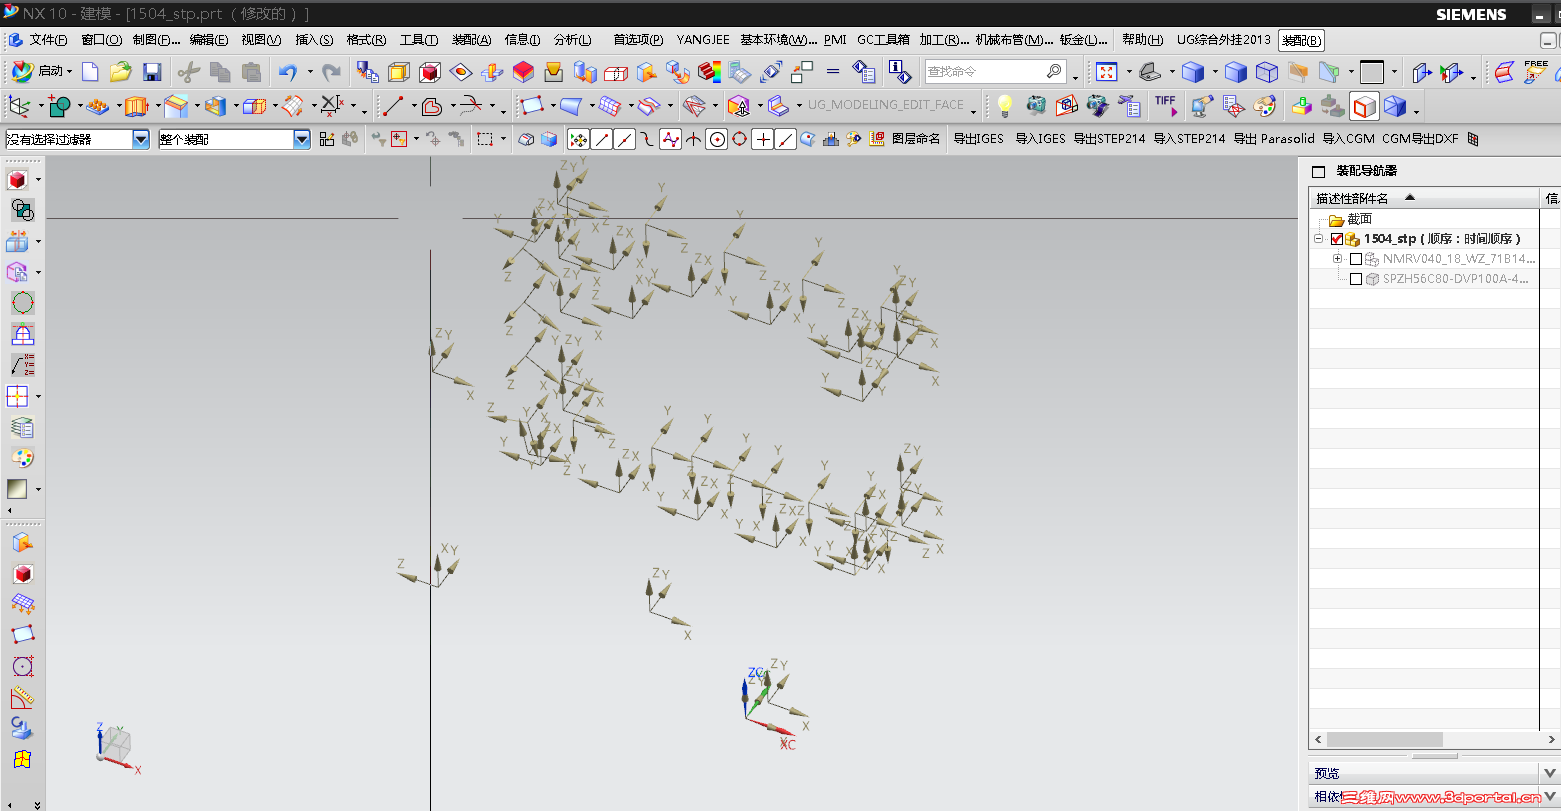Click the New file icon

coord(90,71)
